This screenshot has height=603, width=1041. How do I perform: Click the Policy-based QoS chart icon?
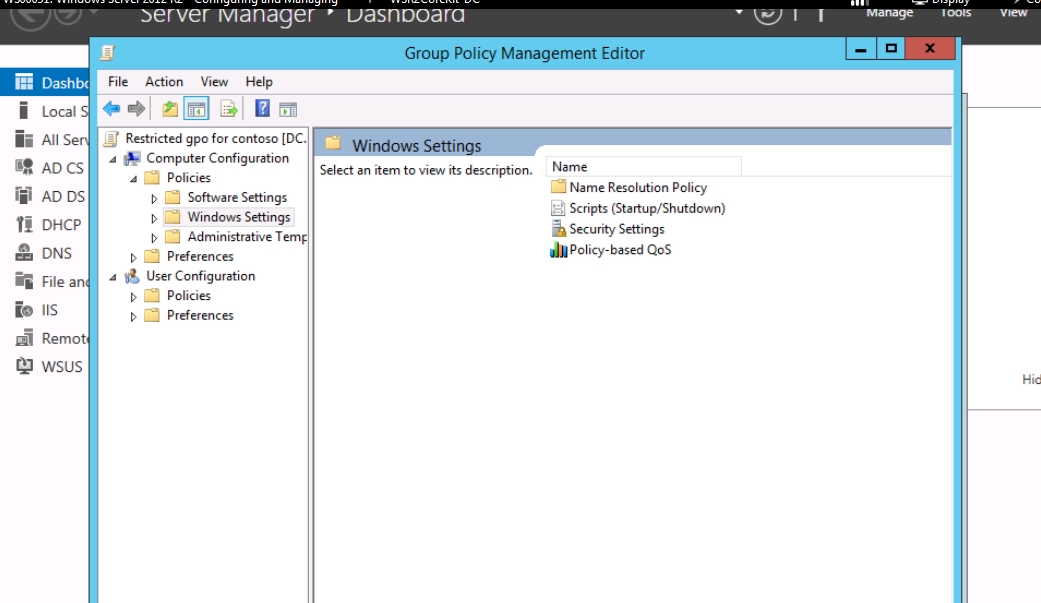(x=558, y=250)
